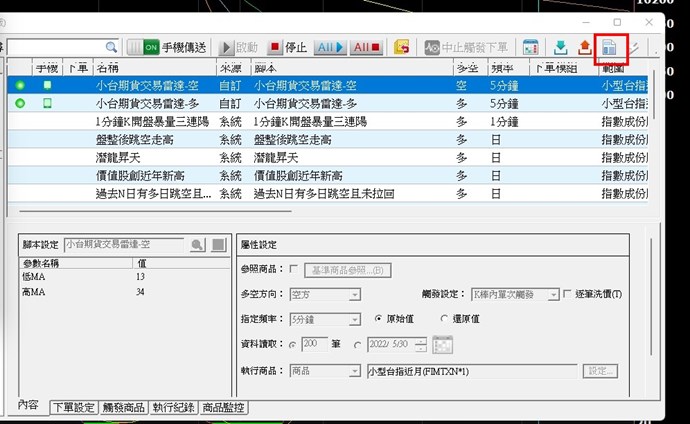Click the blue All start button
The image size is (690, 424).
329,47
